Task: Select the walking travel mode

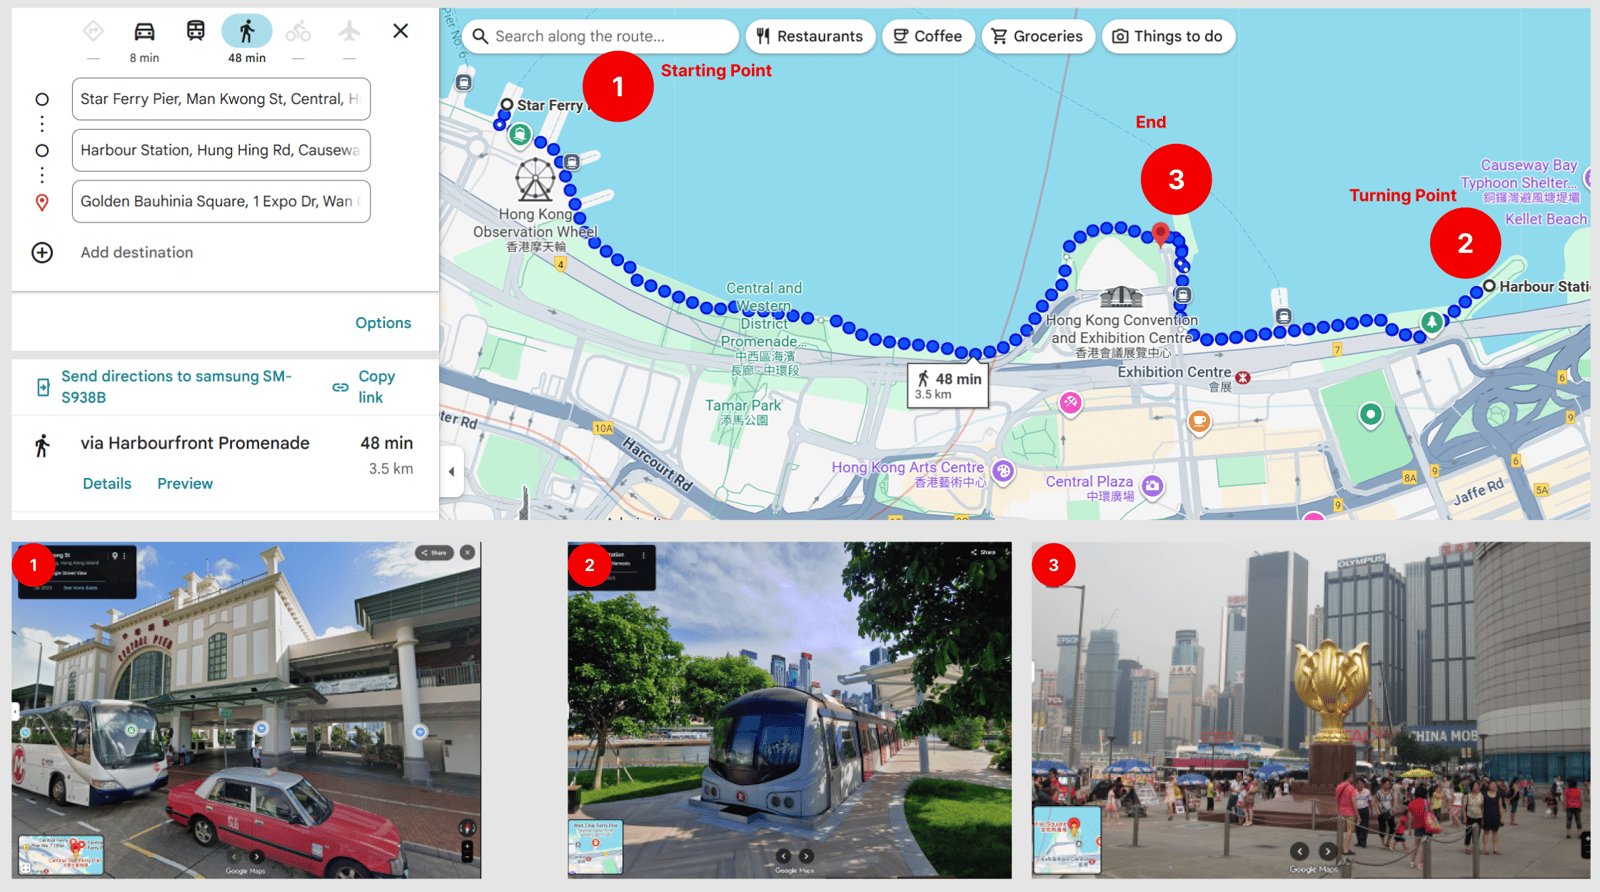Action: pos(246,32)
